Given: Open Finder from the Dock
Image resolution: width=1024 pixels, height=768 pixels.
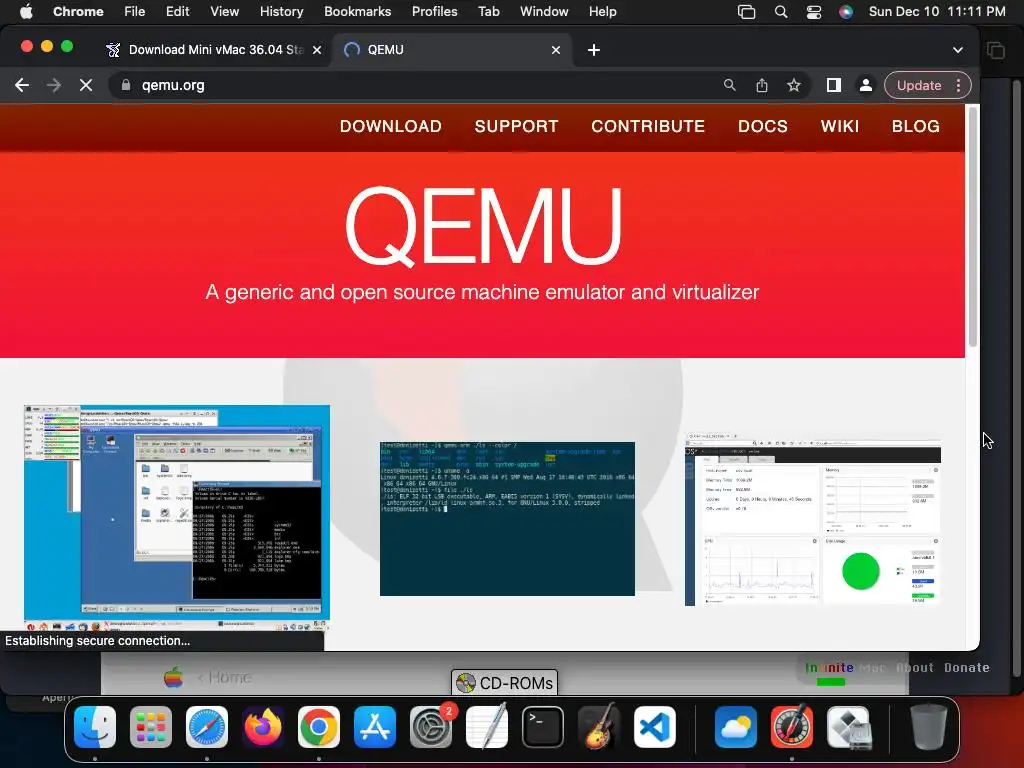Looking at the screenshot, I should click(x=95, y=726).
